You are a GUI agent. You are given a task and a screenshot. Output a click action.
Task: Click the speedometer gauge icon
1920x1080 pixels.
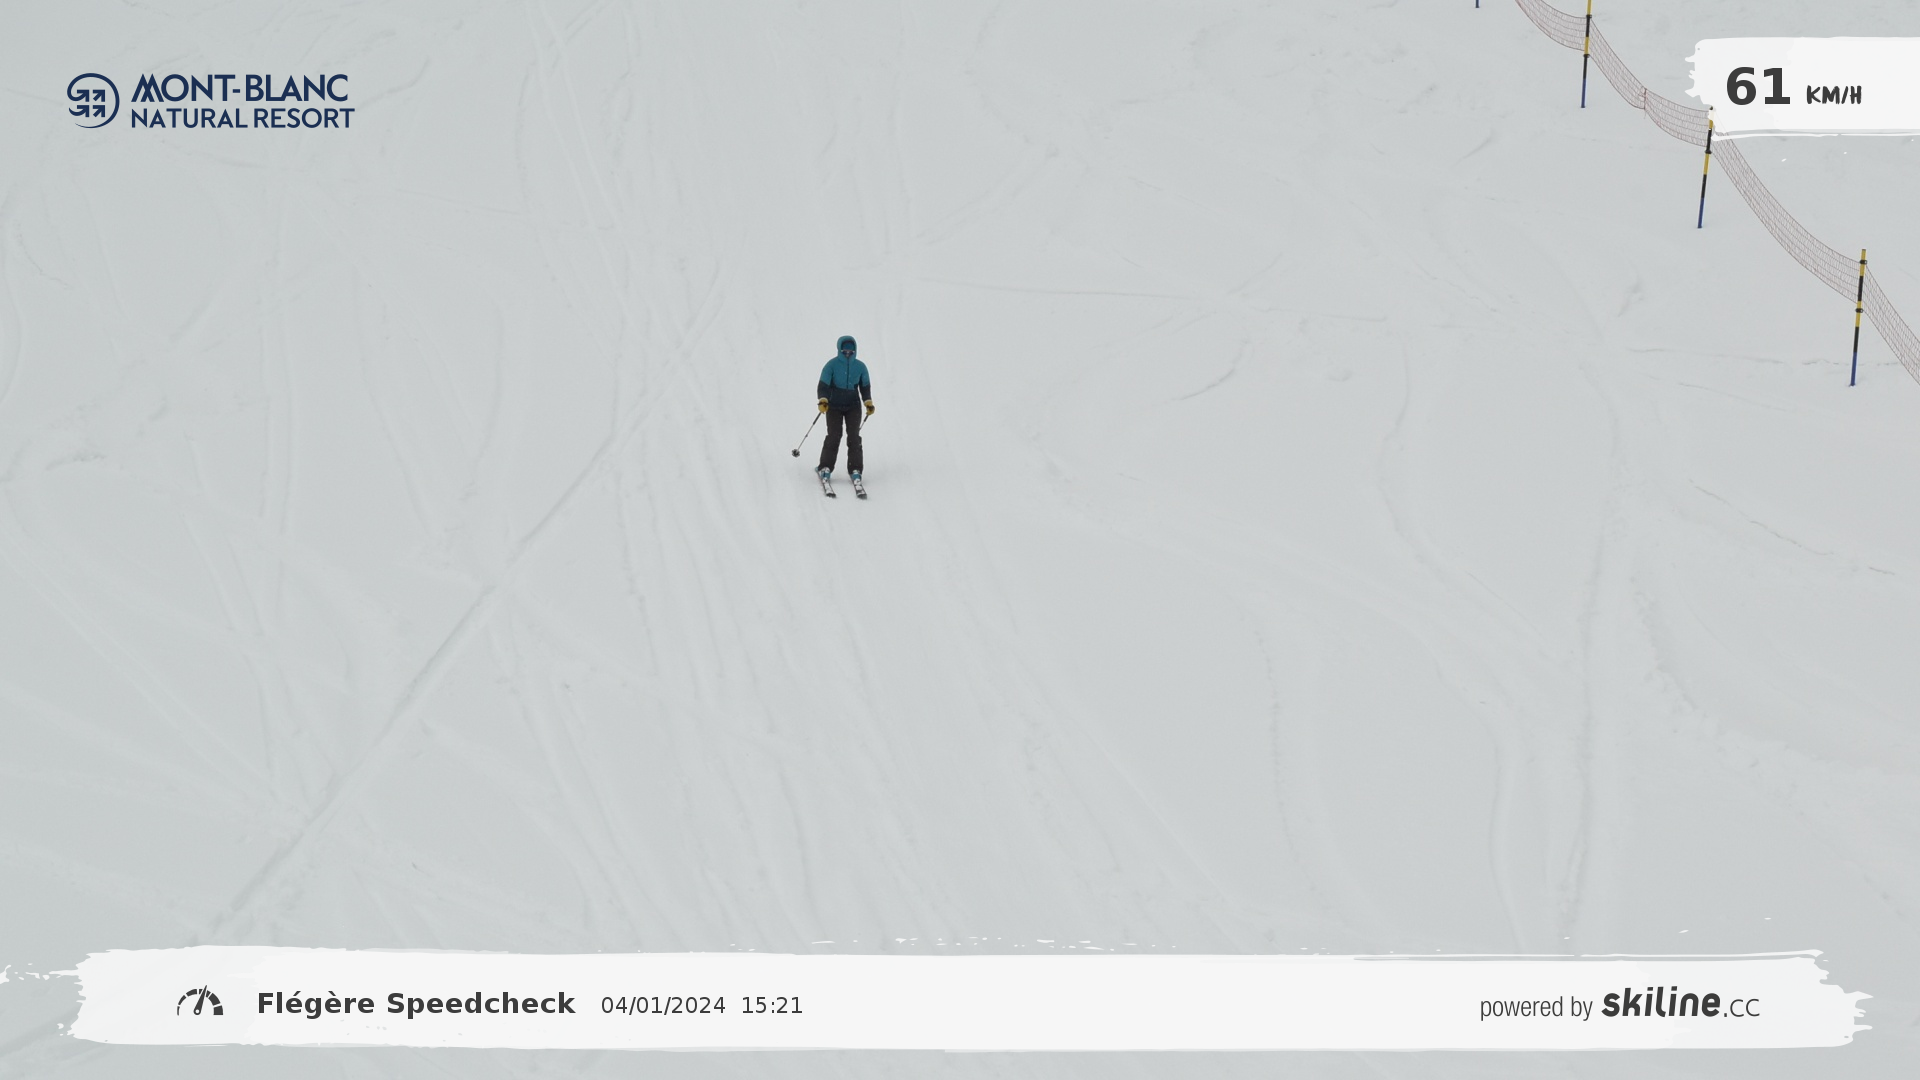click(200, 1002)
